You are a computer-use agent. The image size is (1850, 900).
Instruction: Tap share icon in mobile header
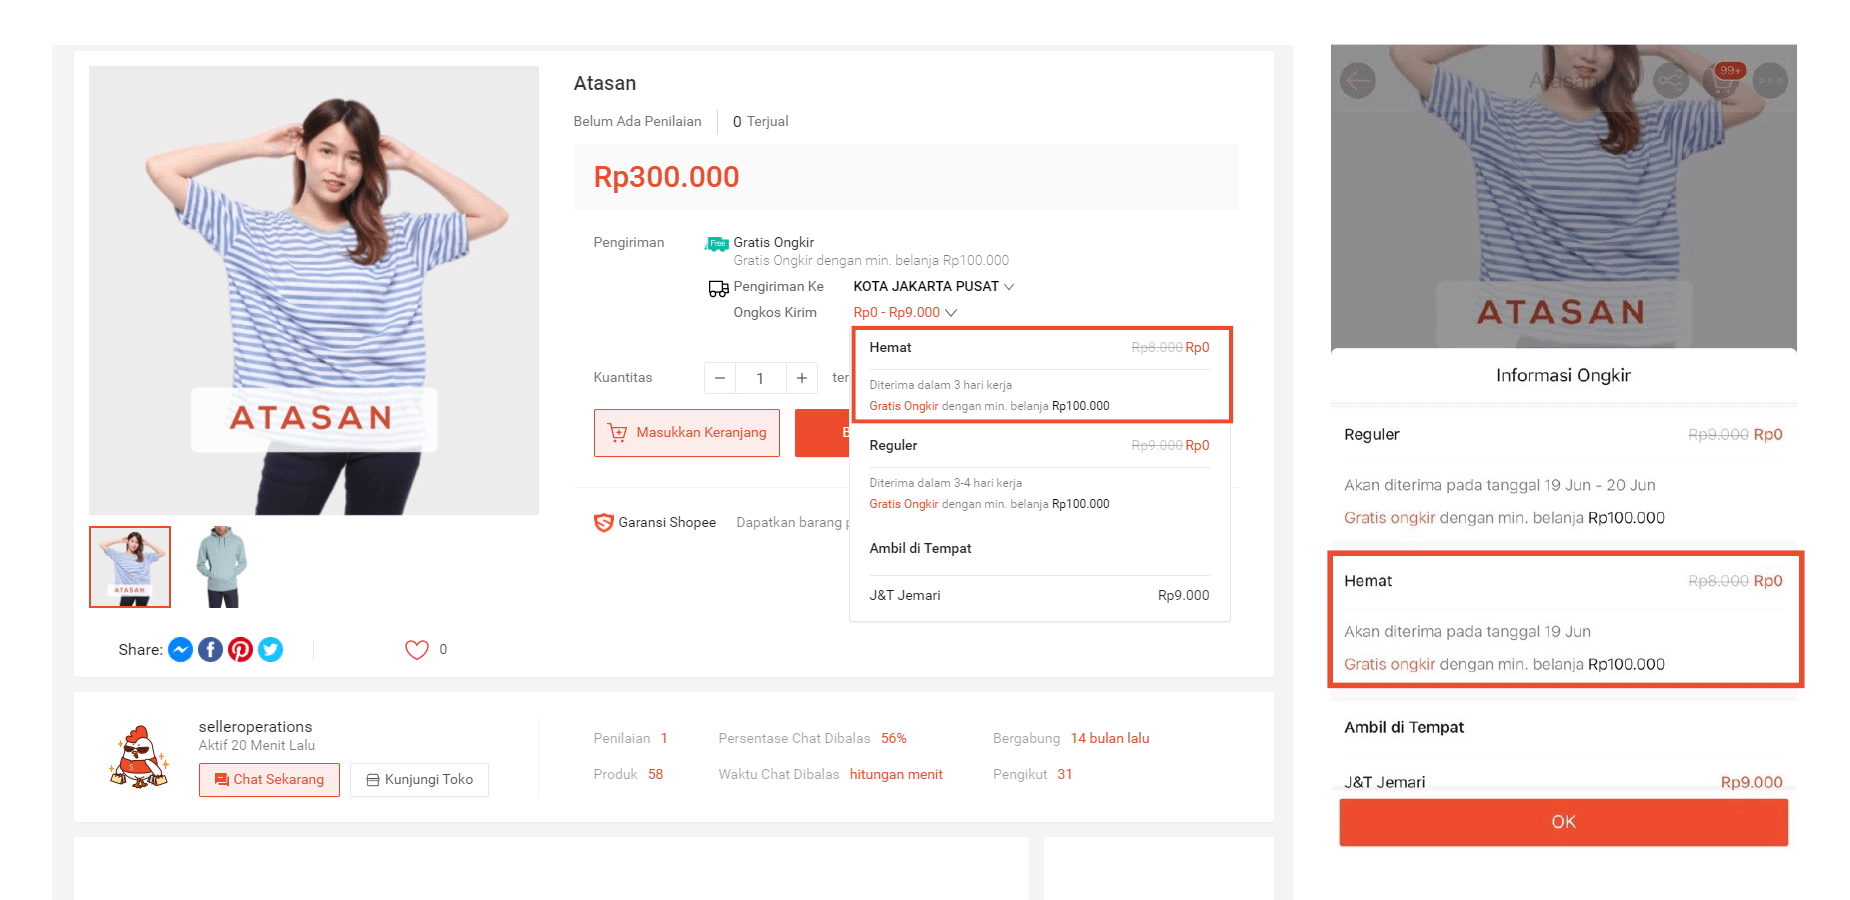point(1670,80)
